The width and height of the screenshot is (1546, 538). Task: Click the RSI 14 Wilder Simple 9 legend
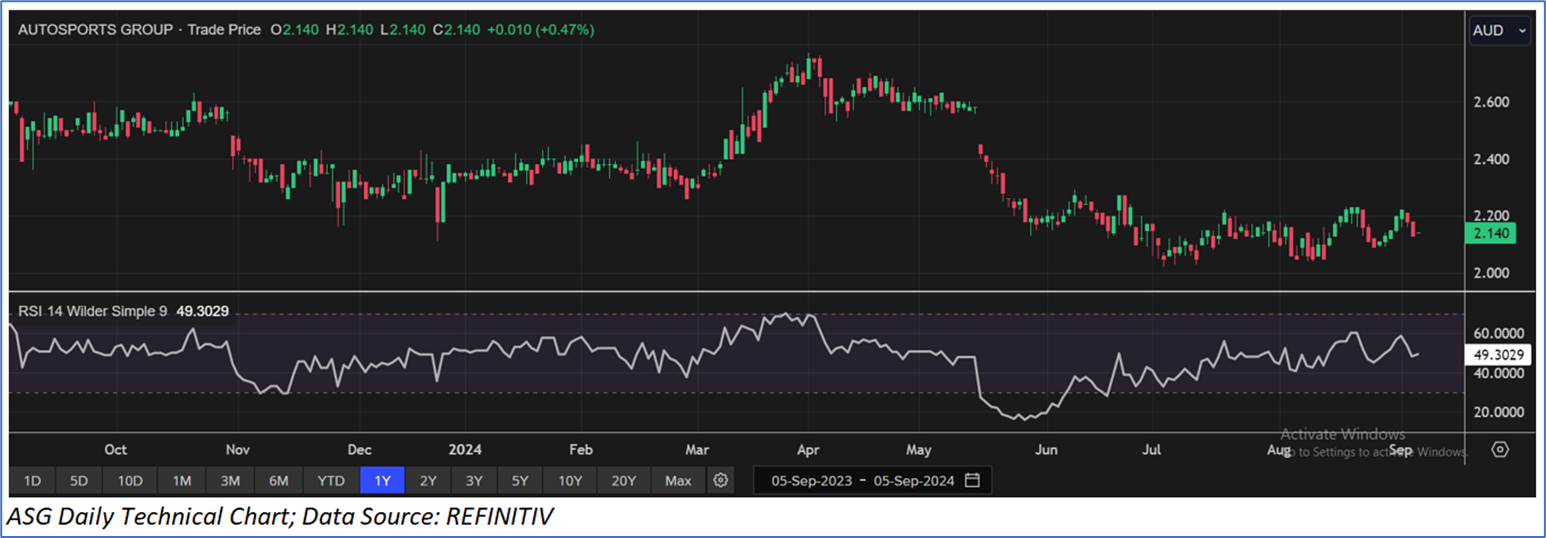click(95, 311)
